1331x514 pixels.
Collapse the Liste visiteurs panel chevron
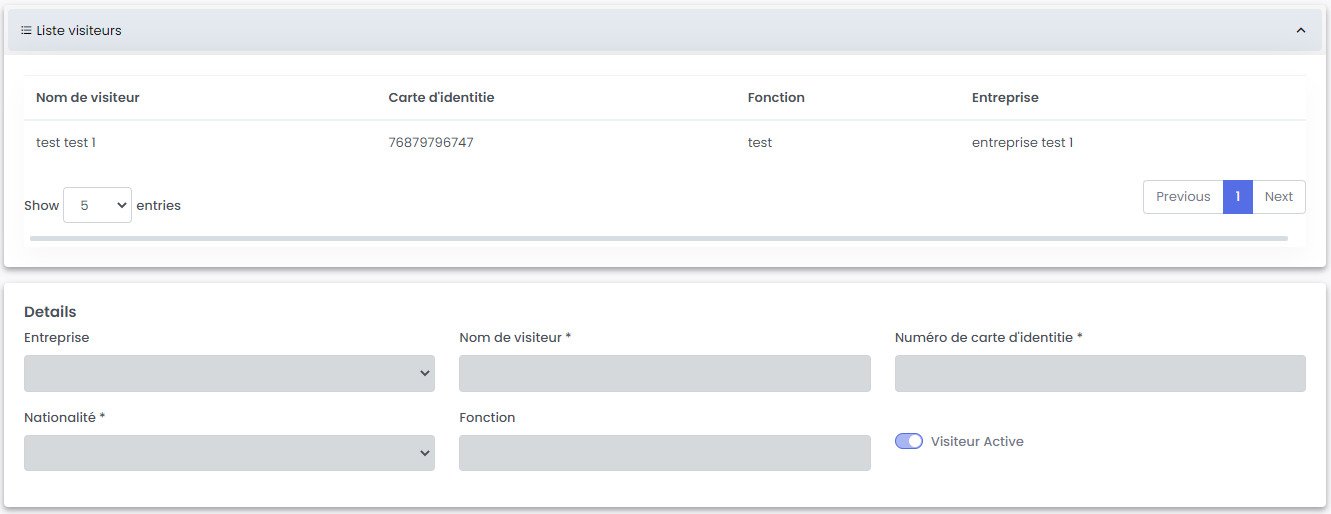point(1300,31)
